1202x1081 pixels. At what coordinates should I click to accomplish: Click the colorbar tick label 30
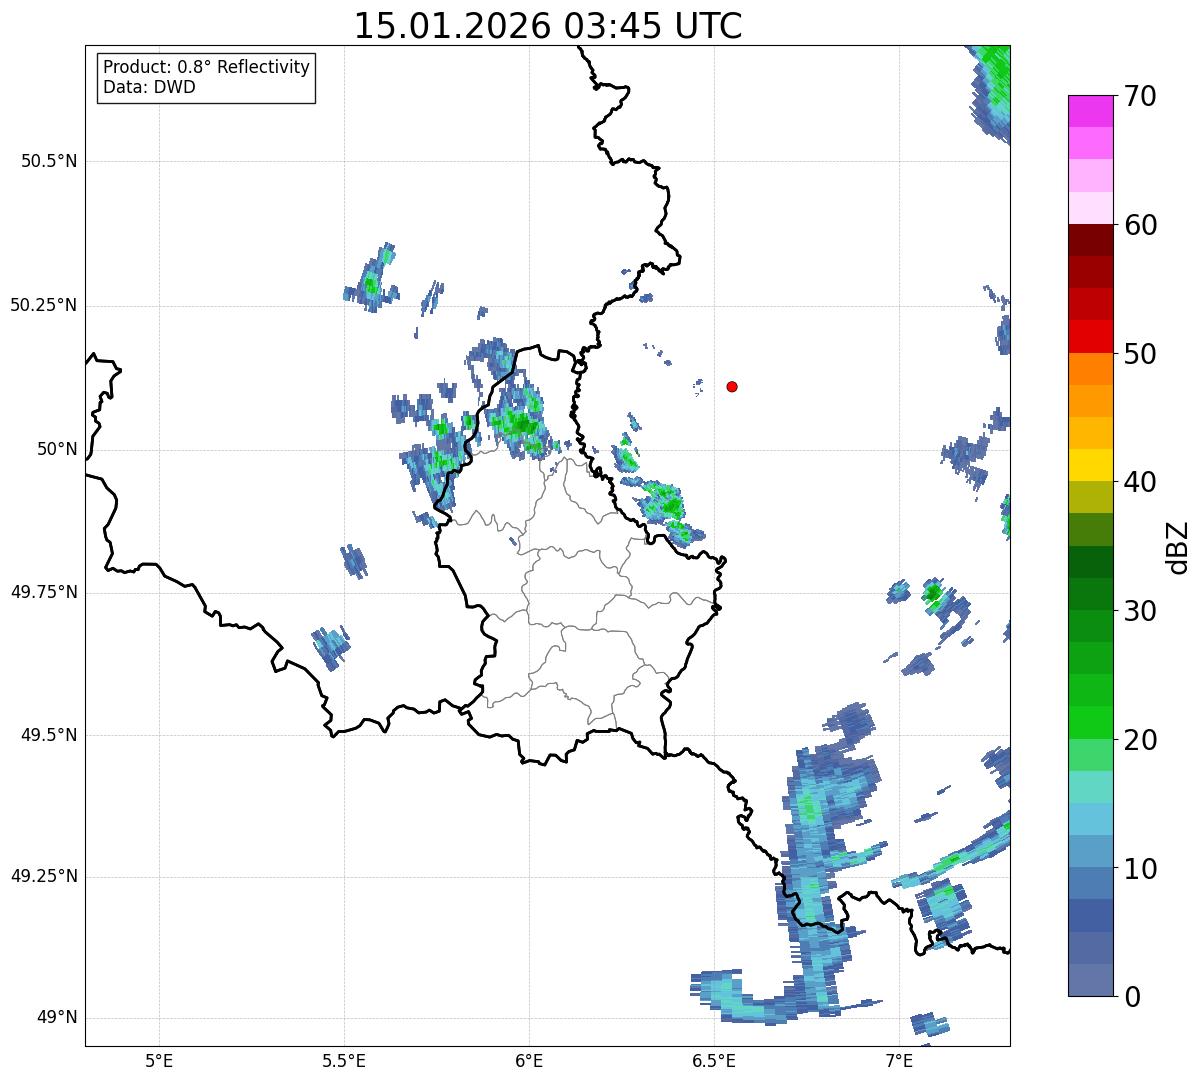pos(1141,611)
